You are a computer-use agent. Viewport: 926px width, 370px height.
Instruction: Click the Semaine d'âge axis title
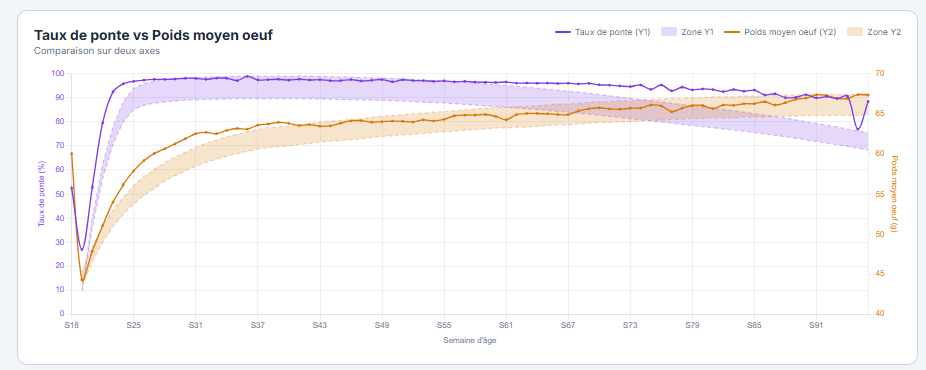[469, 340]
